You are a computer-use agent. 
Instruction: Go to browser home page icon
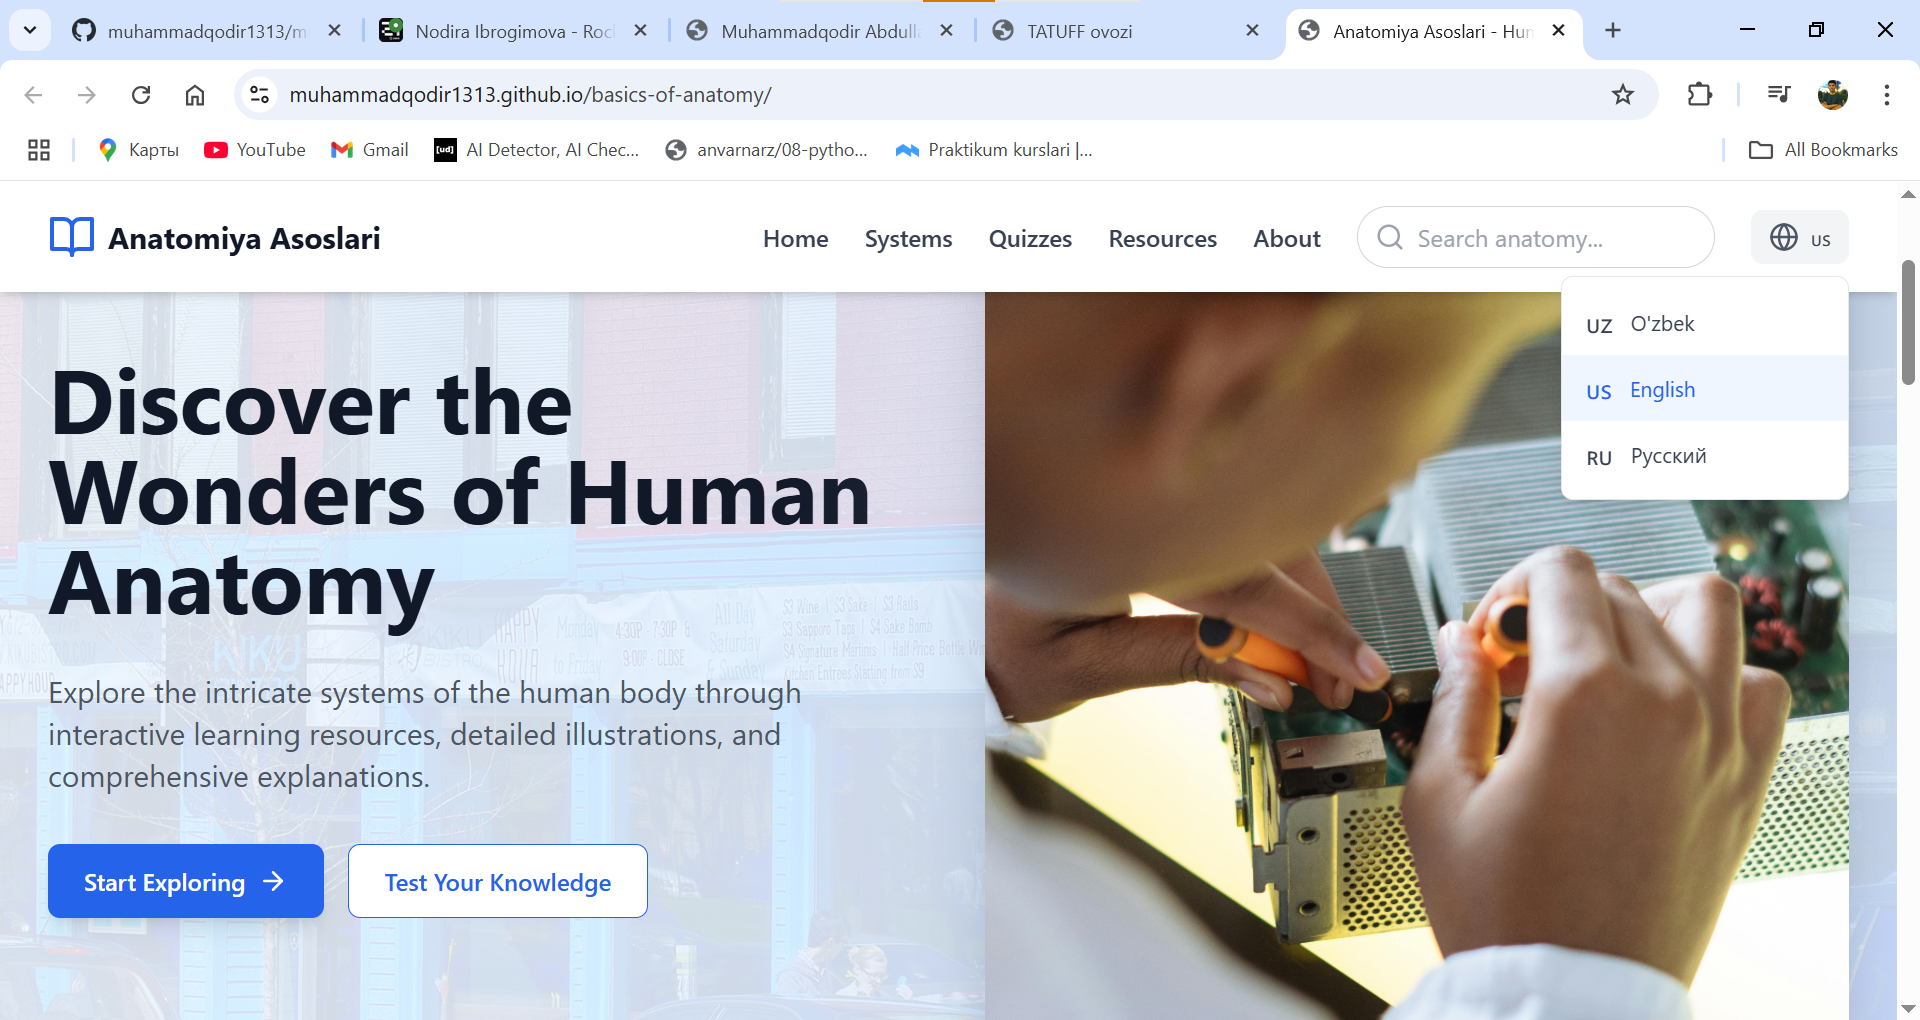195,95
